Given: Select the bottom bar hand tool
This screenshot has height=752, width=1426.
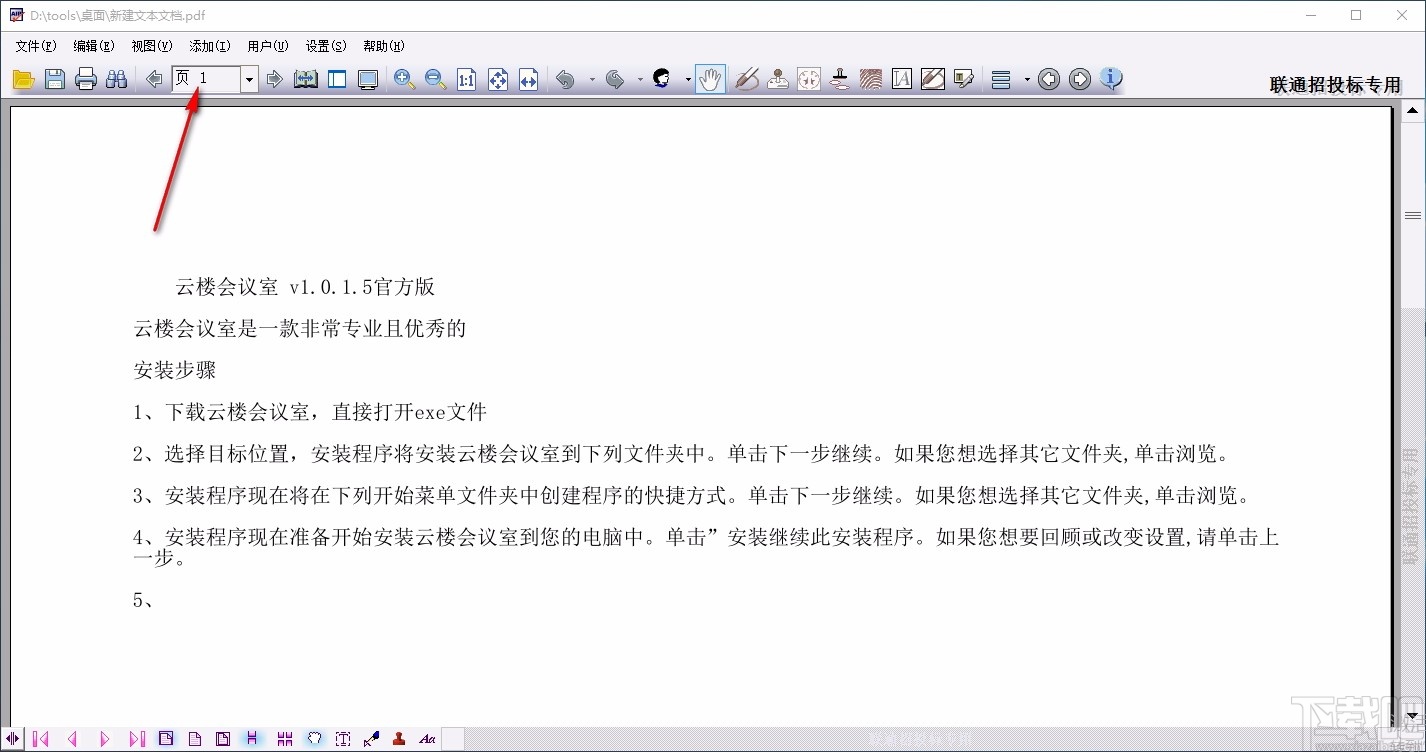Looking at the screenshot, I should [314, 739].
